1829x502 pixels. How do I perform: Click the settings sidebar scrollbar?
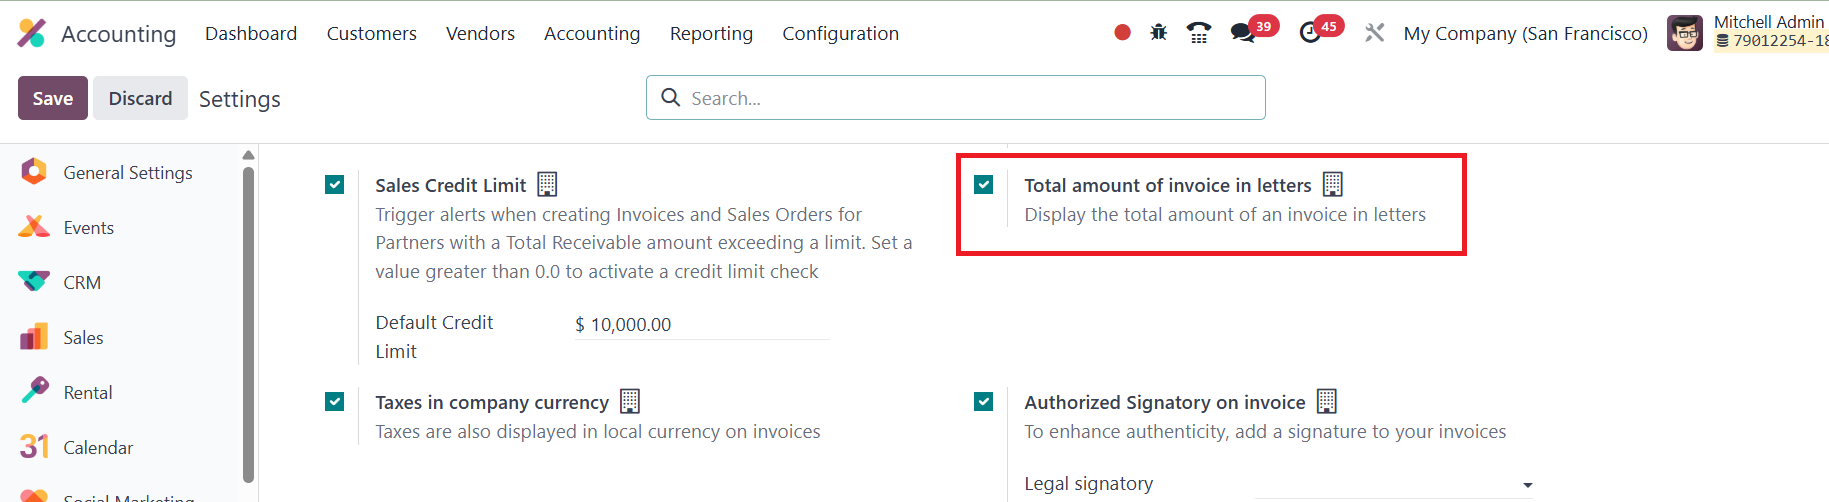(x=248, y=320)
